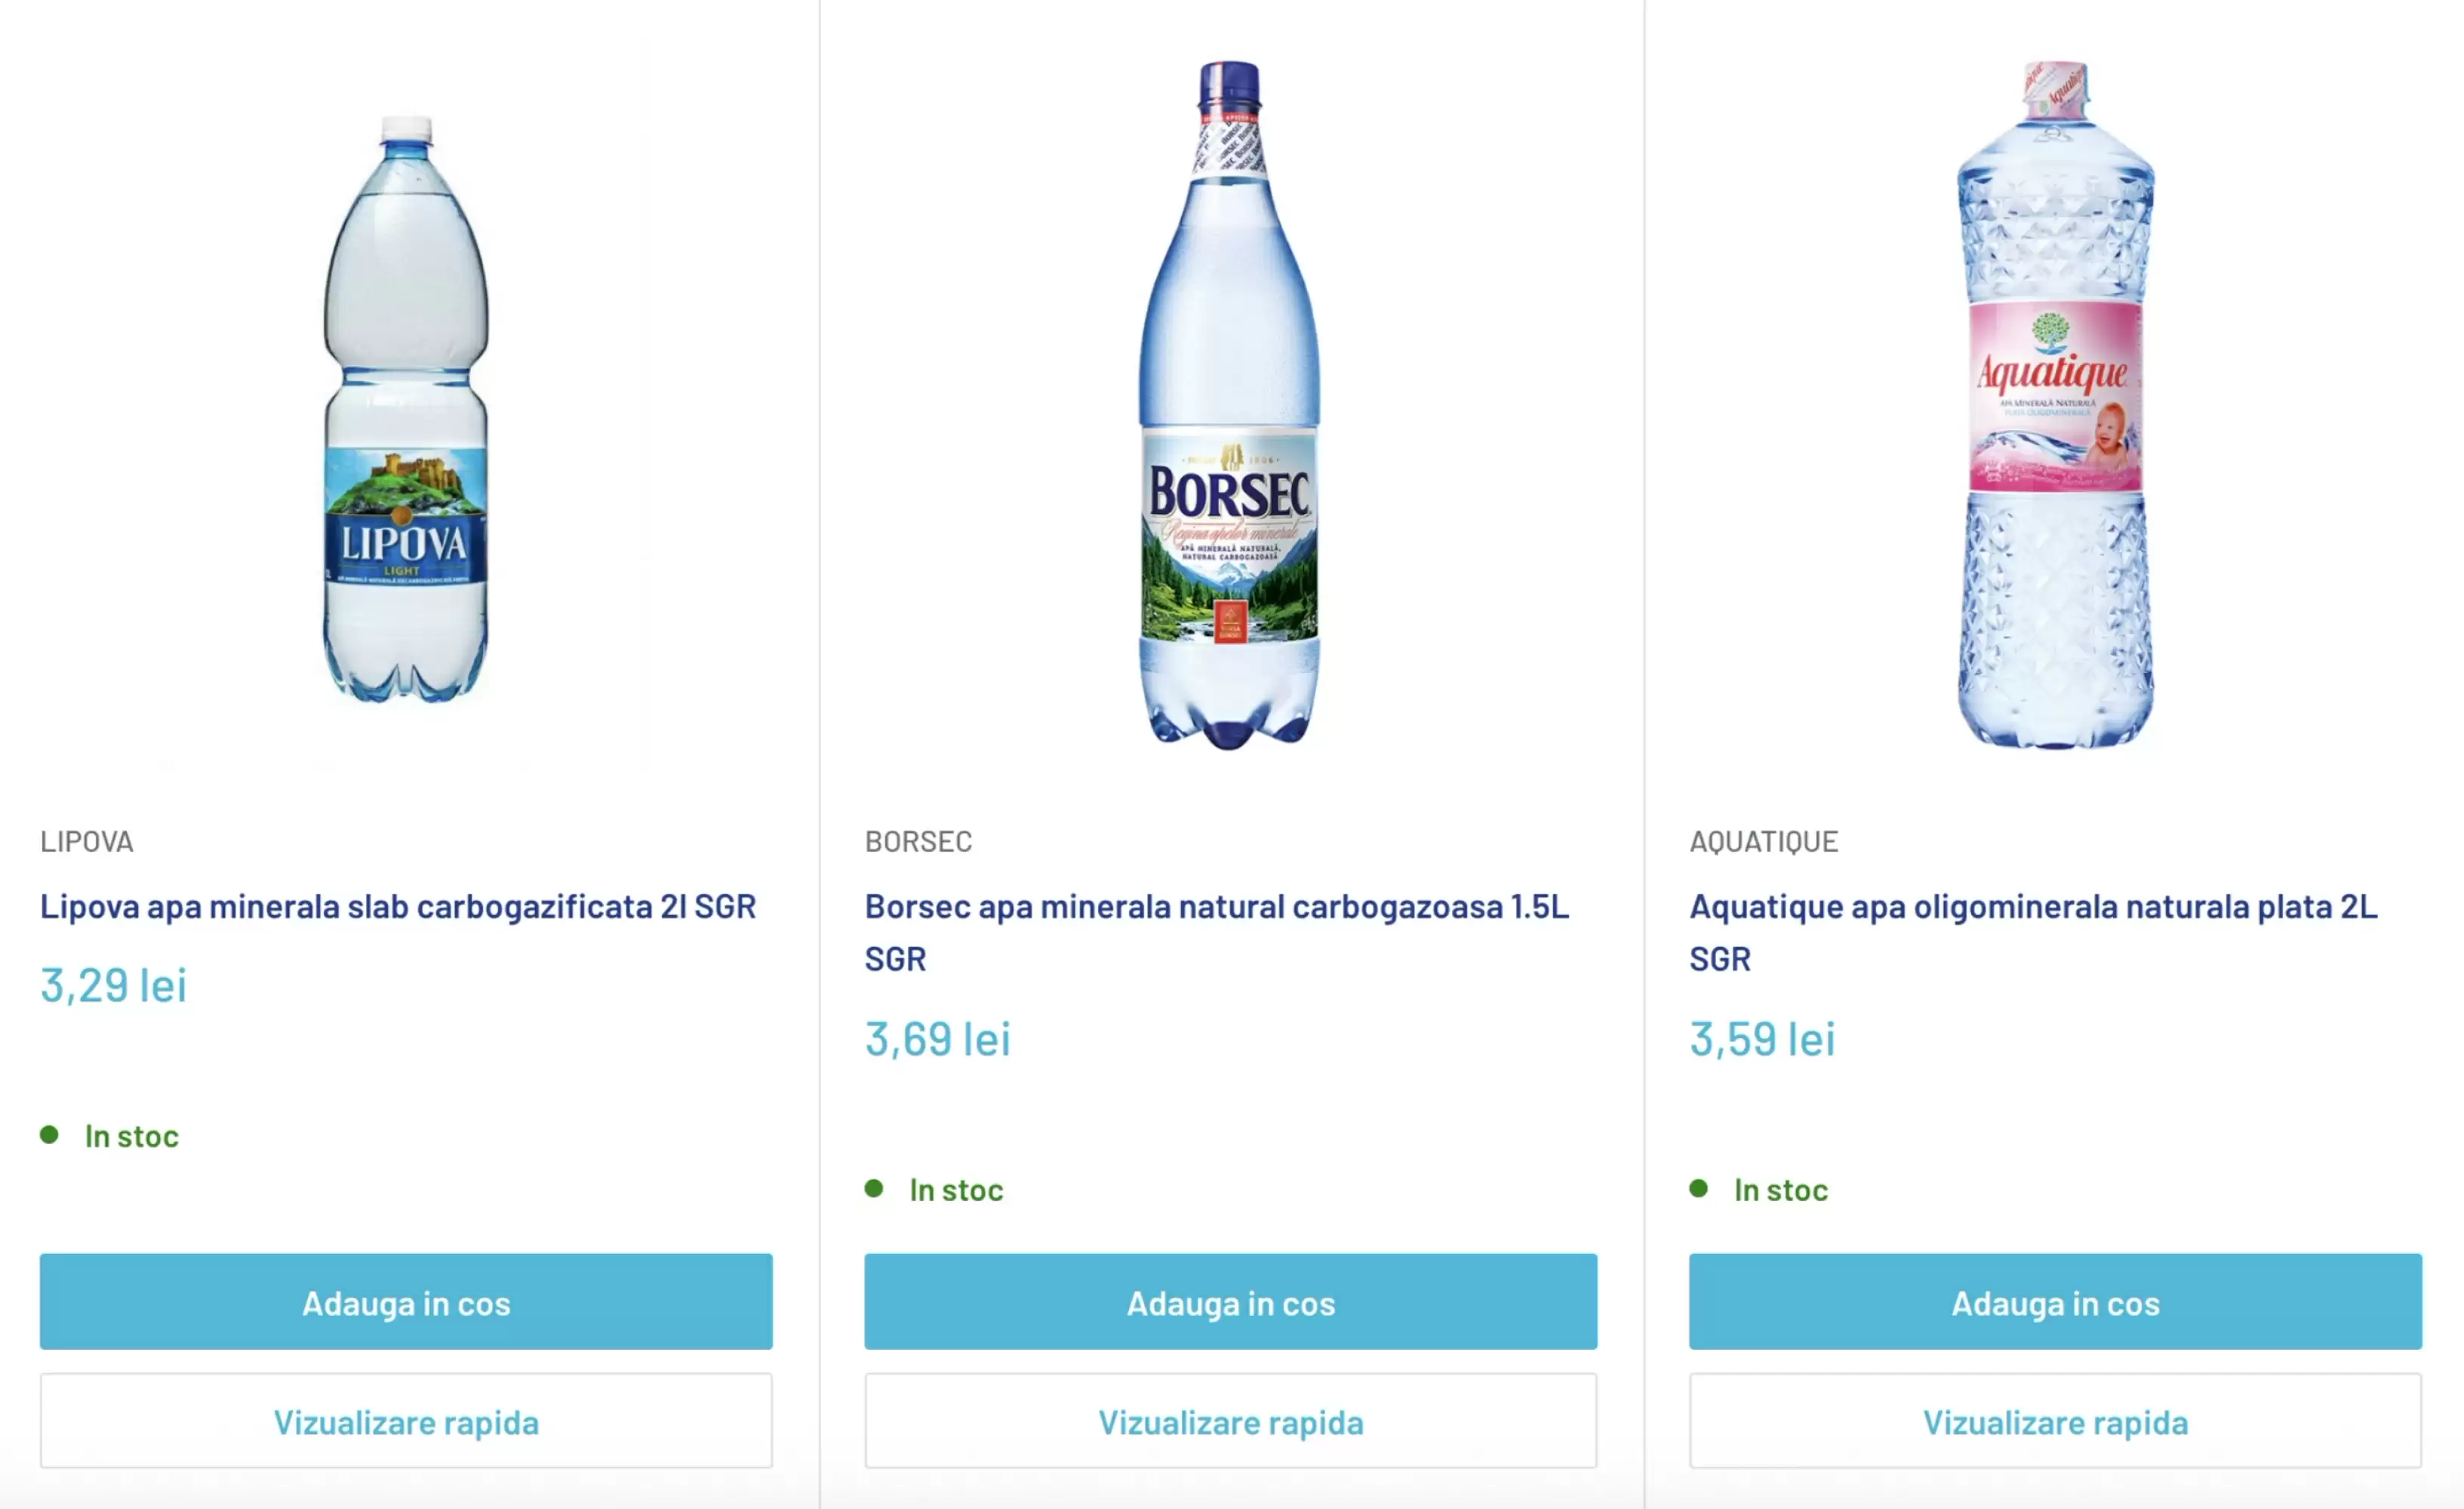The image size is (2464, 1509).
Task: Click Vizualizare rapida for Borsec
Action: click(x=1230, y=1421)
